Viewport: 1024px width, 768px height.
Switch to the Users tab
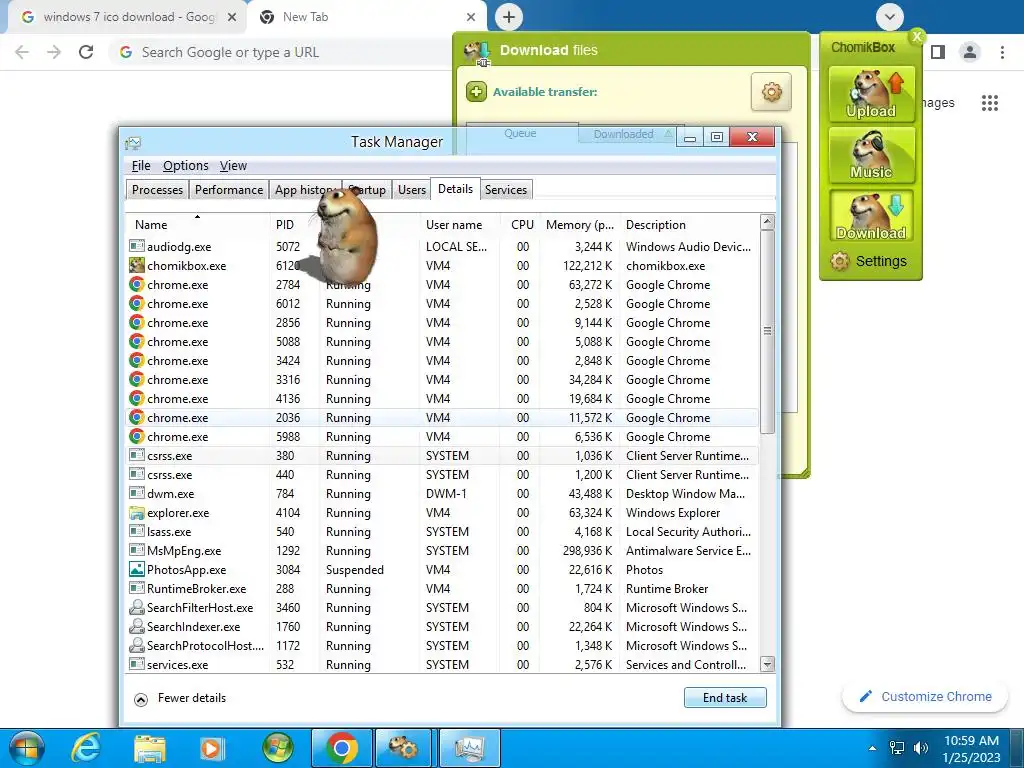[x=411, y=189]
